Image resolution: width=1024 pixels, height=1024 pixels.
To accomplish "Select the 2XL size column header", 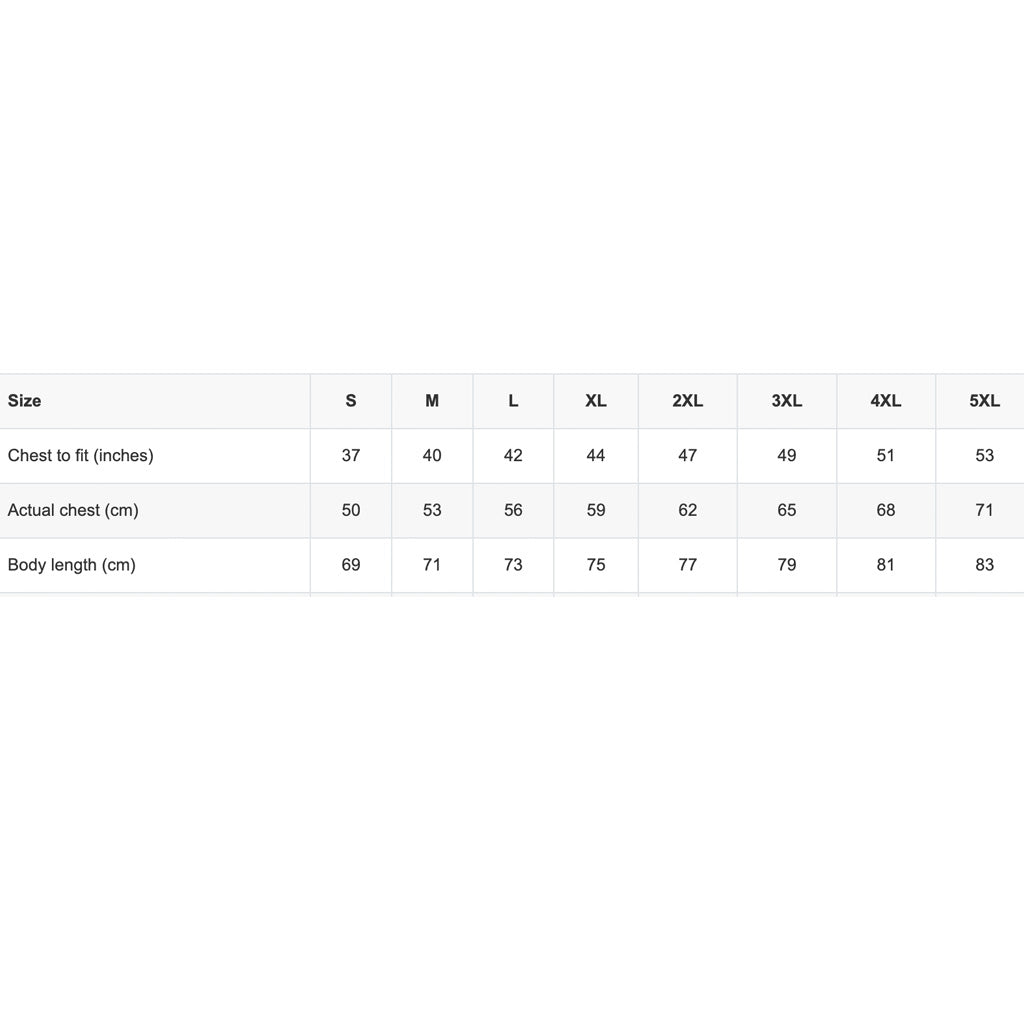I will 688,401.
